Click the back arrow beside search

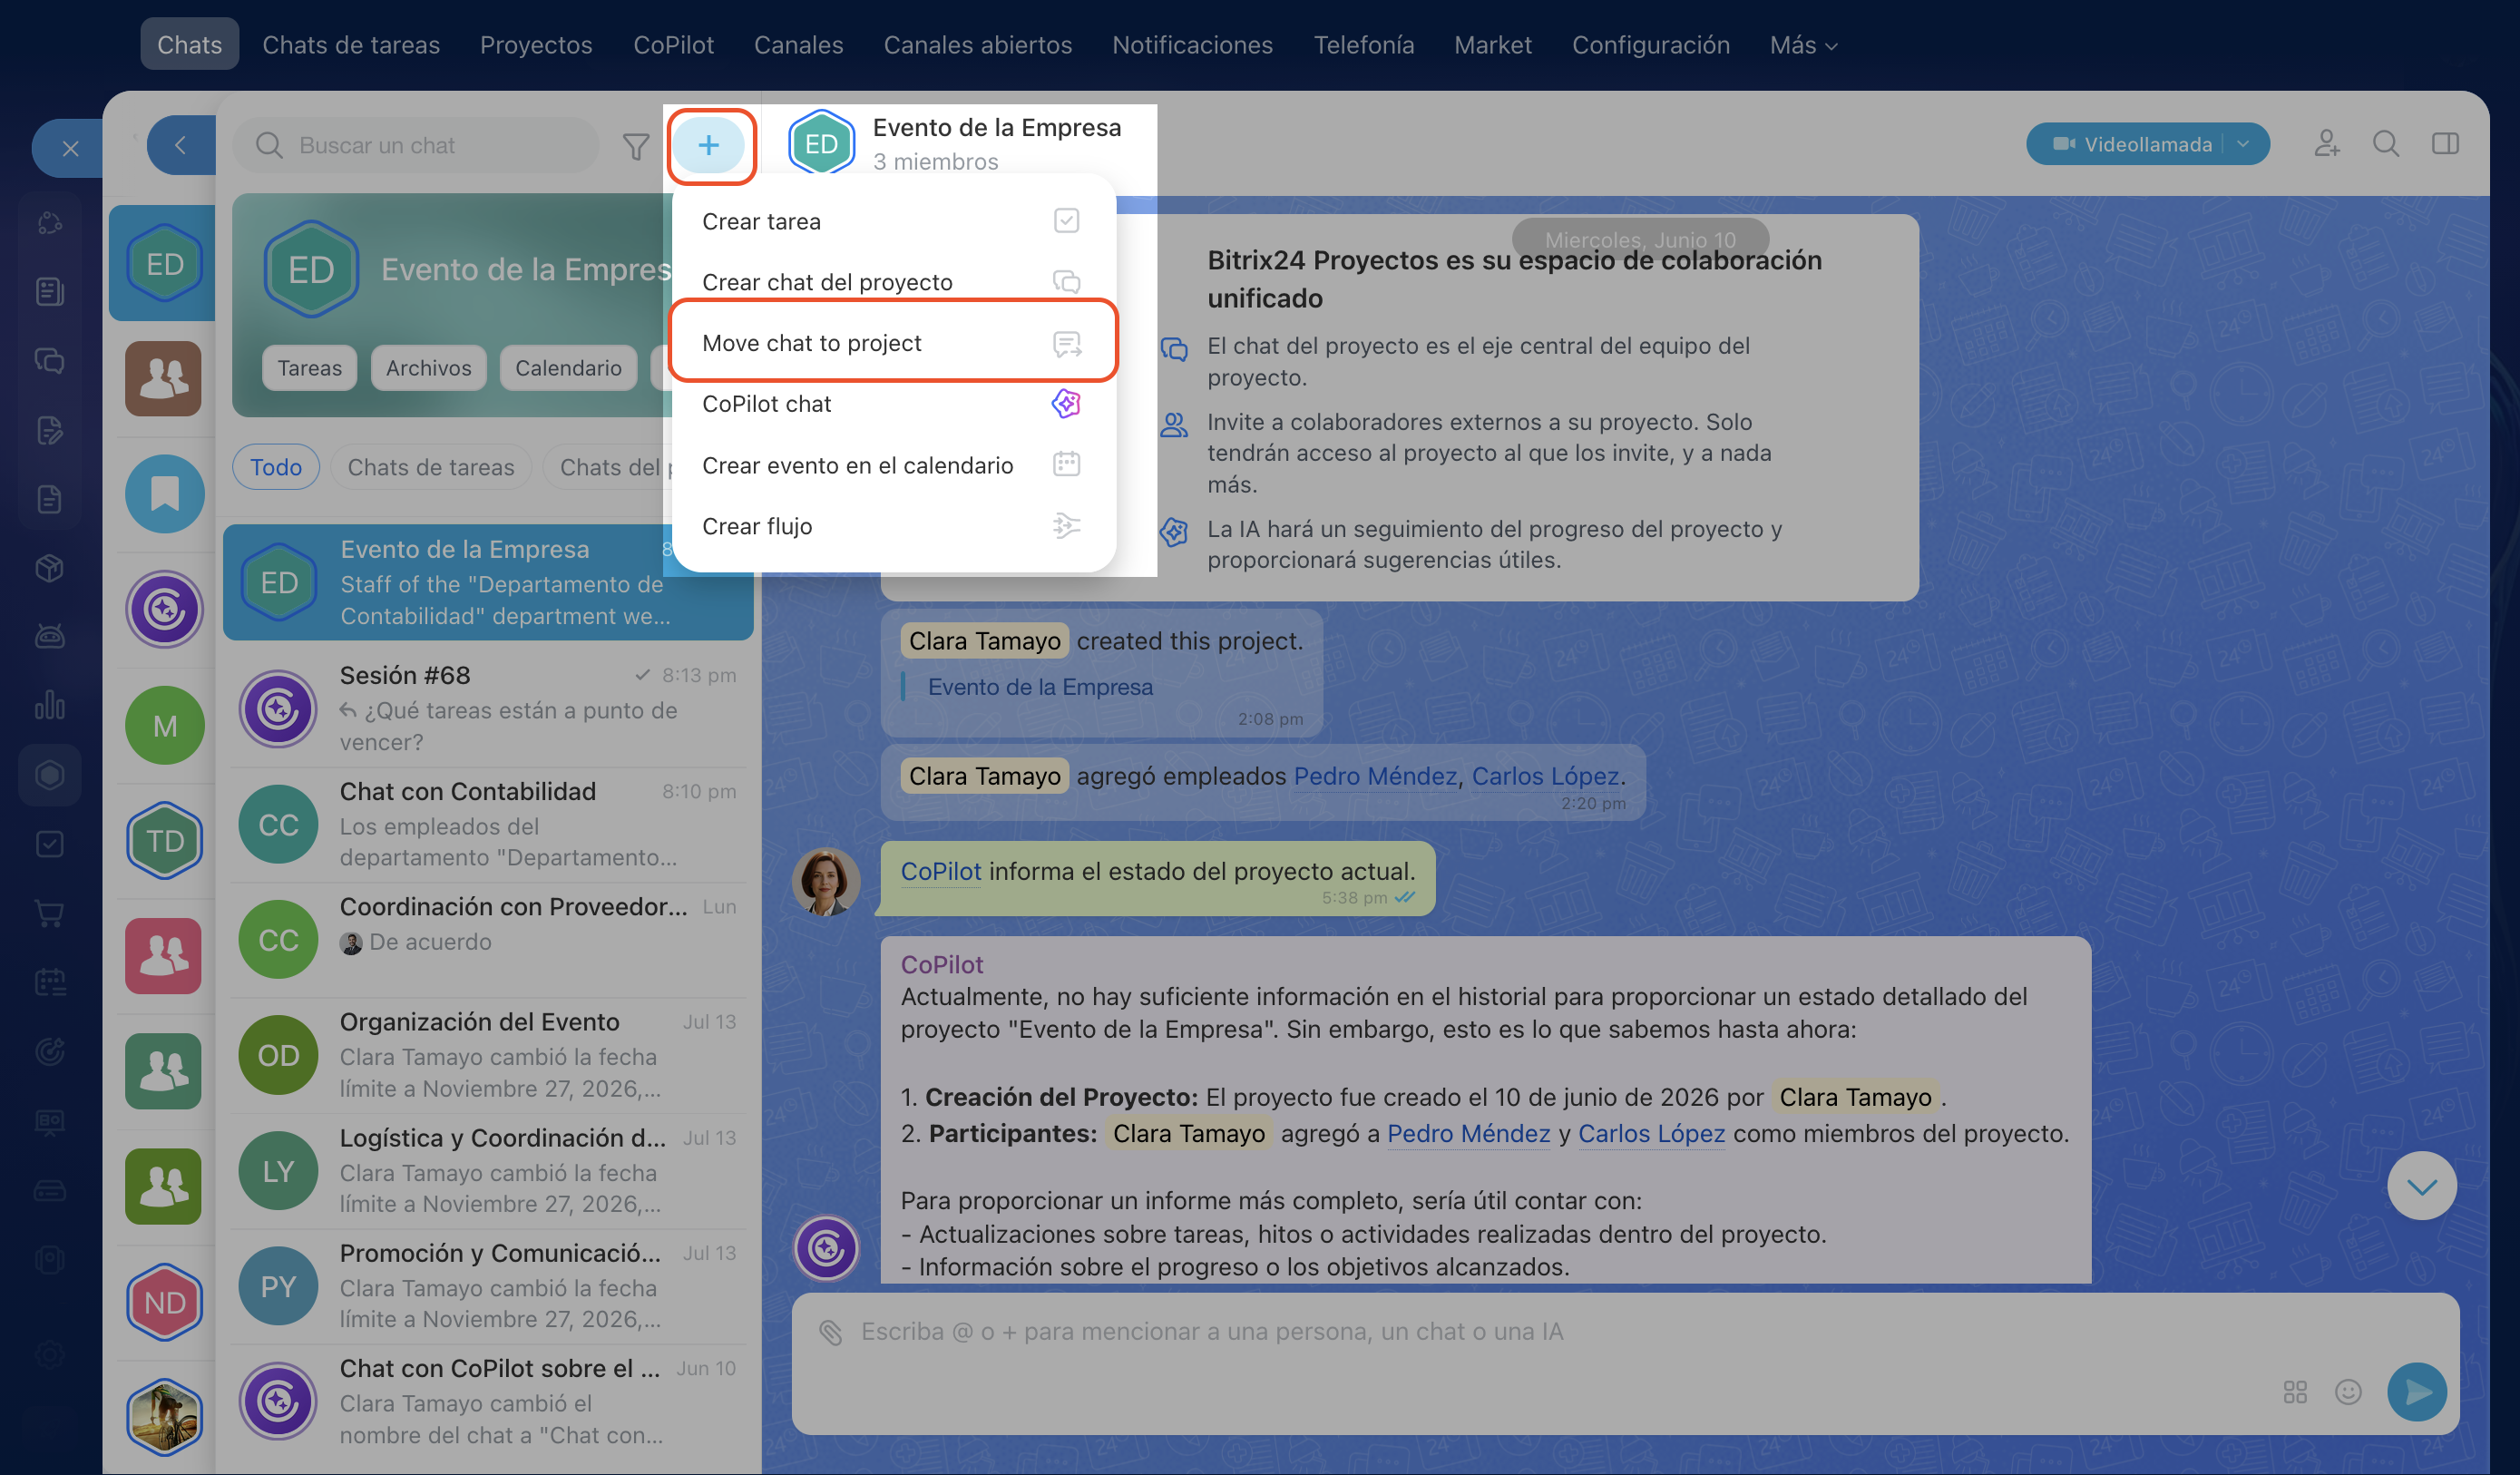coord(180,146)
